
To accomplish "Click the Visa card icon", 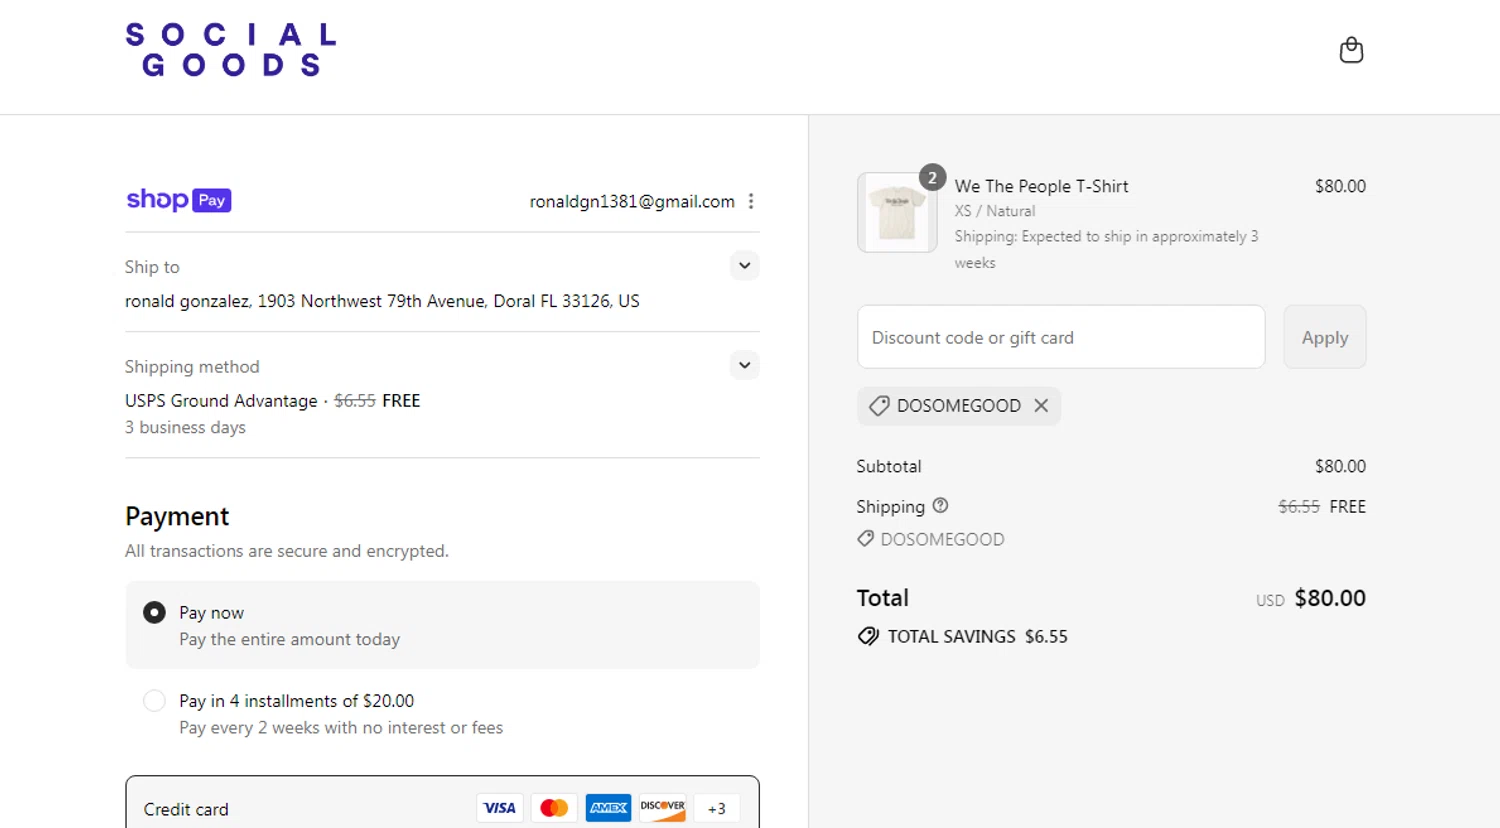I will [499, 808].
